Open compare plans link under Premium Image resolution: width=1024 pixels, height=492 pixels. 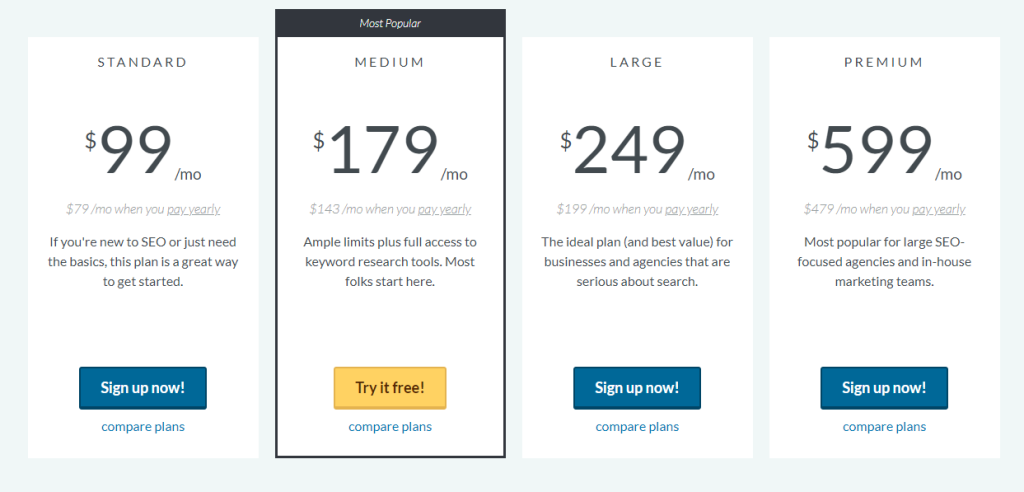coord(884,427)
